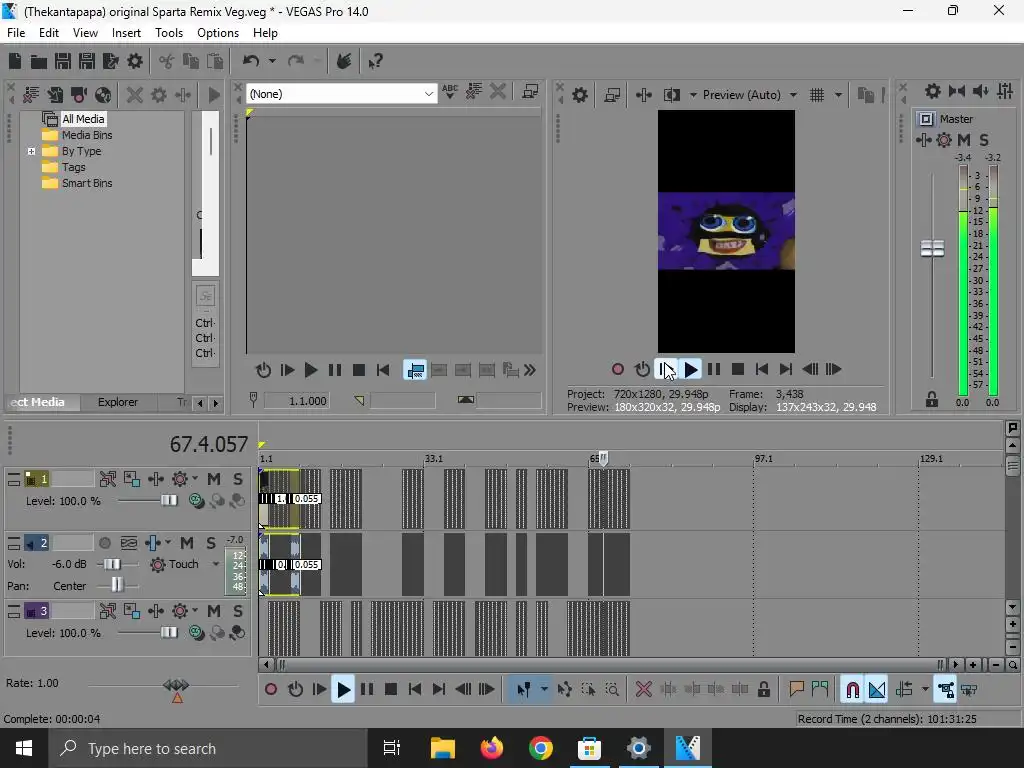The image size is (1024, 768).
Task: Click the split screen view icon in preview
Action: [x=672, y=95]
